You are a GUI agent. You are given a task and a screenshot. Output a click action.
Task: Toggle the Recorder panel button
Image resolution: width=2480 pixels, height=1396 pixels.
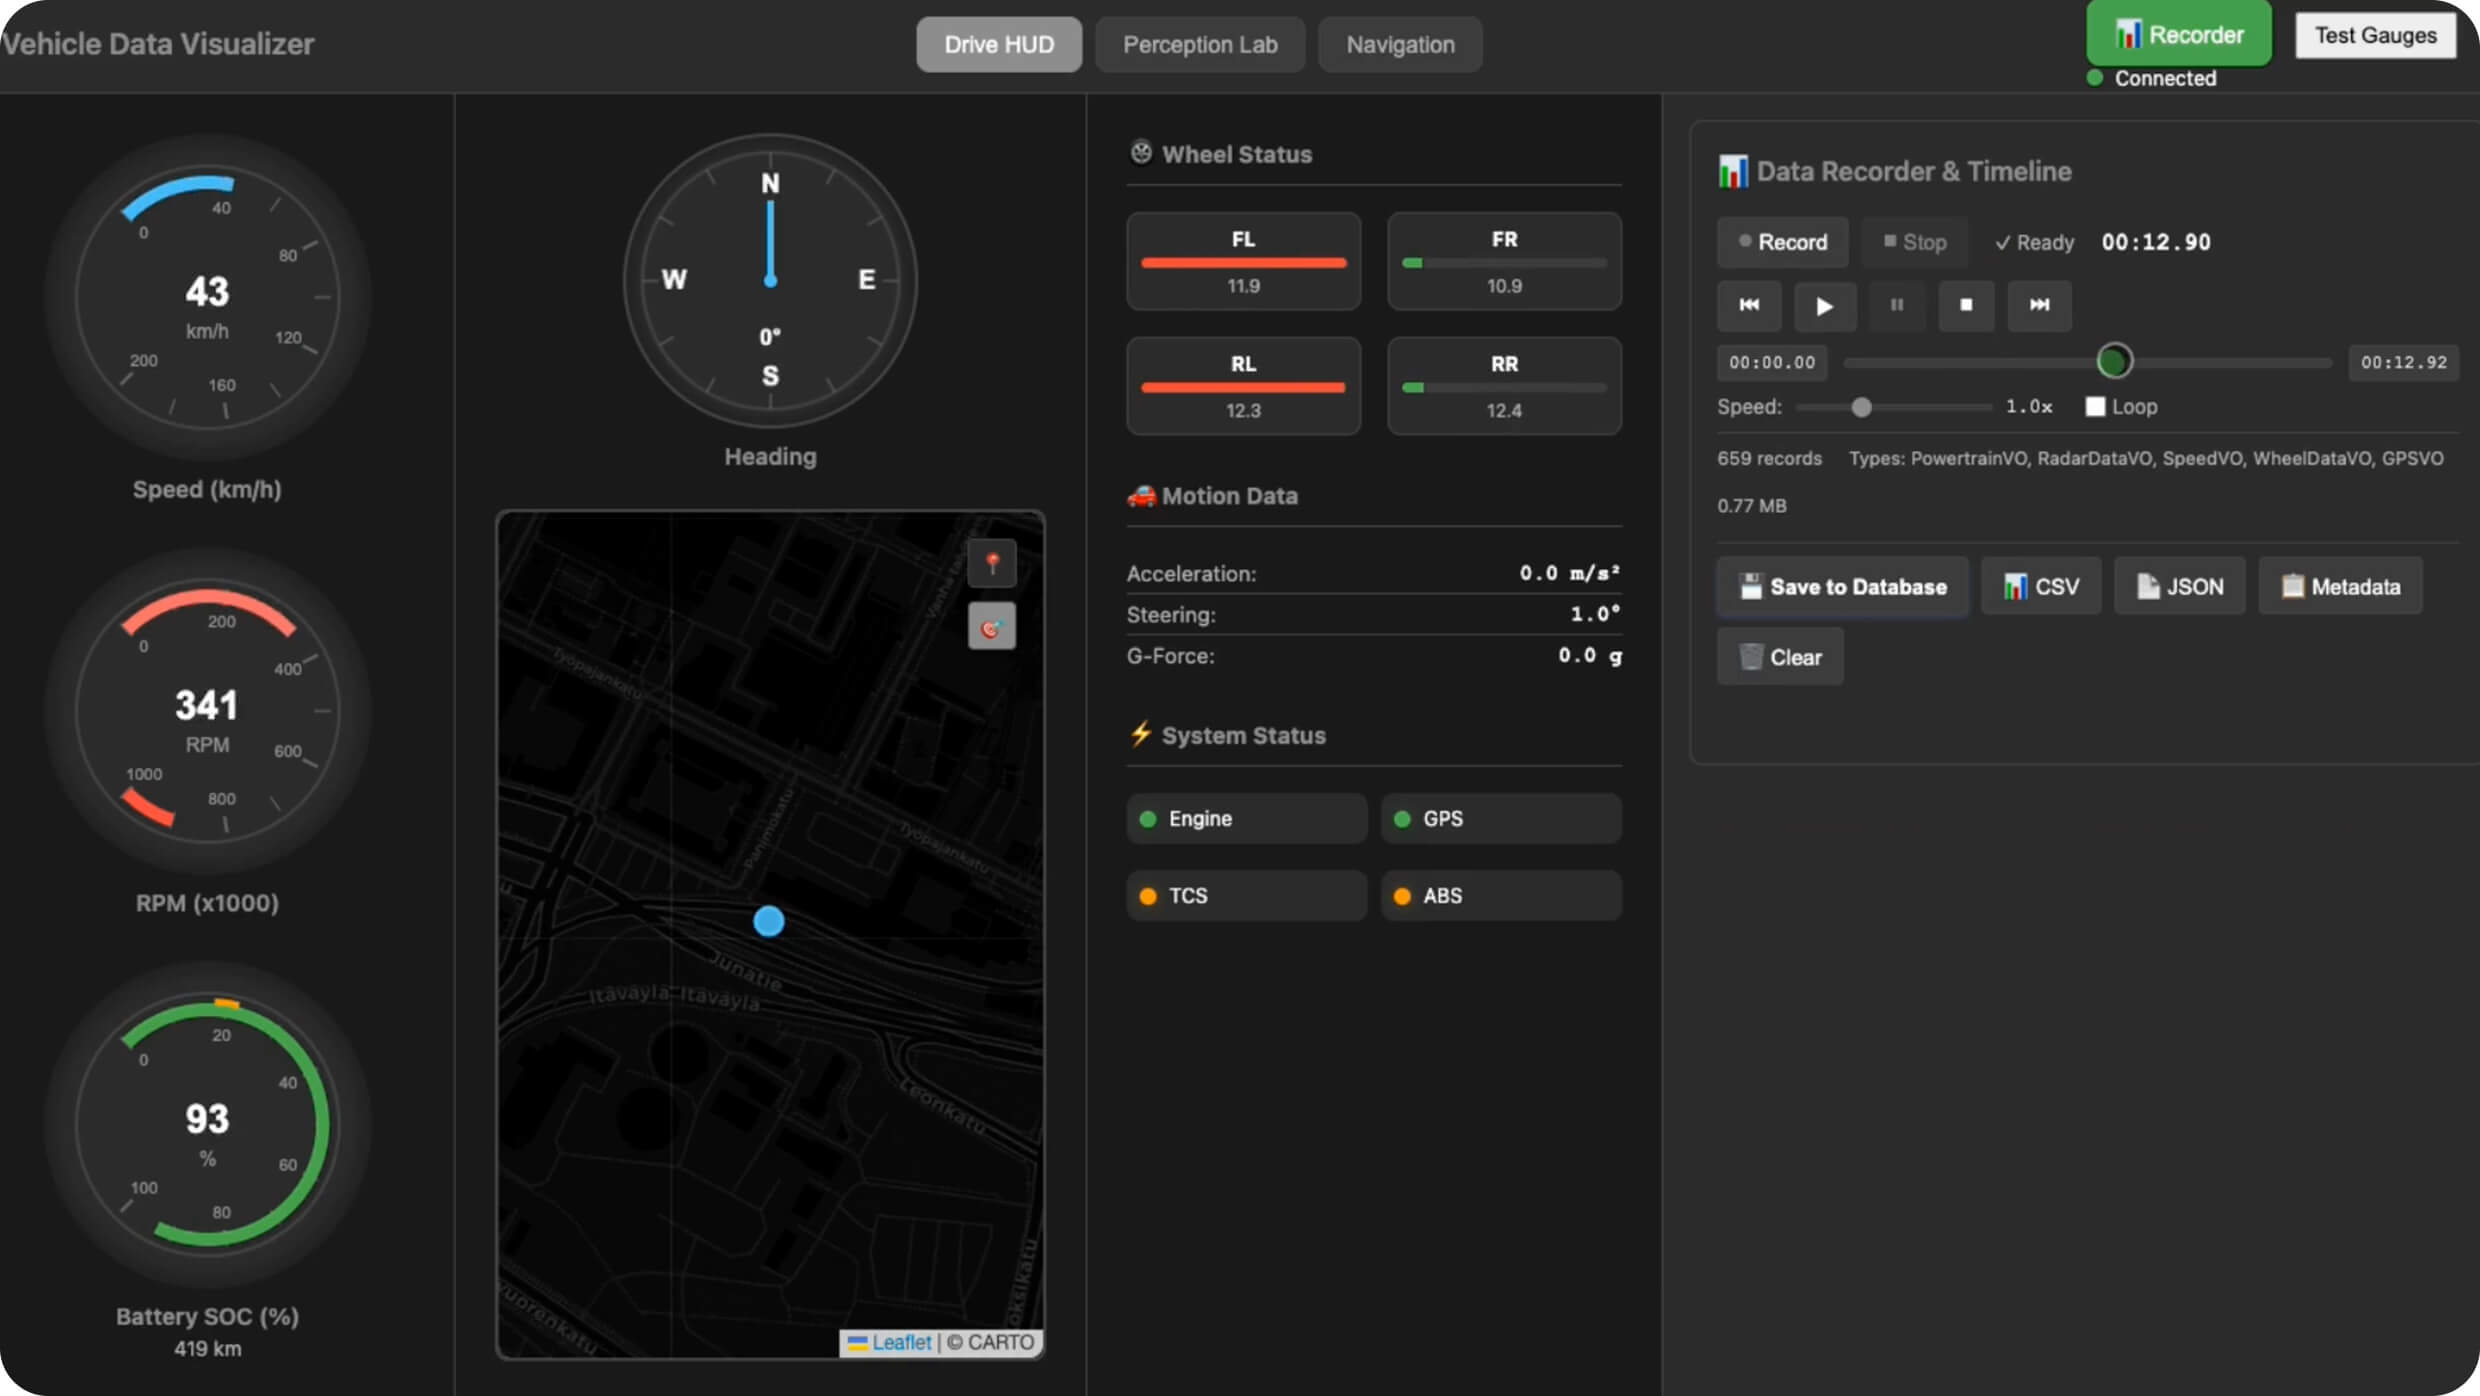(2179, 35)
